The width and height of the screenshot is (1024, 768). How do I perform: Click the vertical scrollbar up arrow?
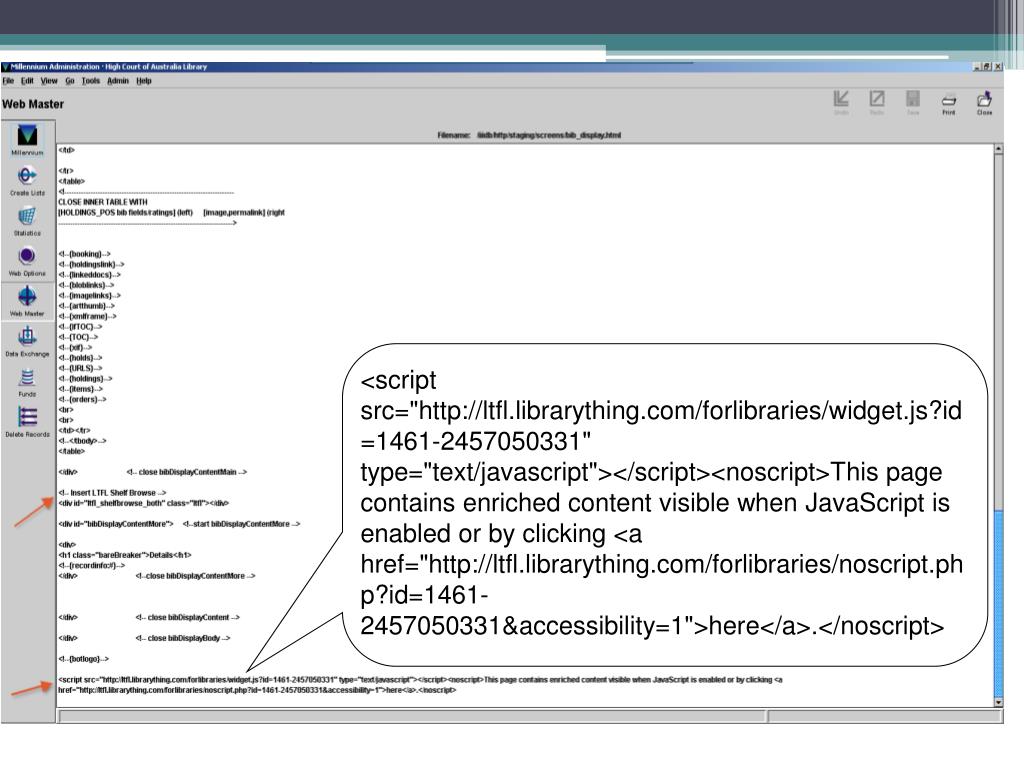tap(998, 150)
